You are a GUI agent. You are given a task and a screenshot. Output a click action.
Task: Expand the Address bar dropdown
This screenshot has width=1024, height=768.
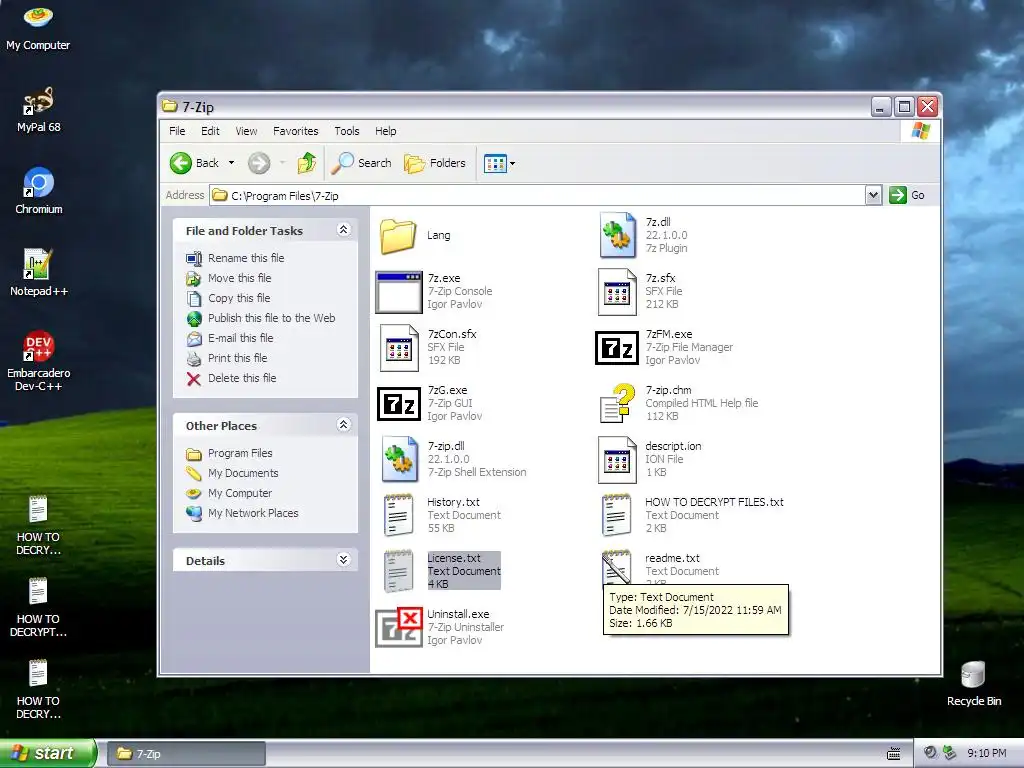tap(873, 195)
